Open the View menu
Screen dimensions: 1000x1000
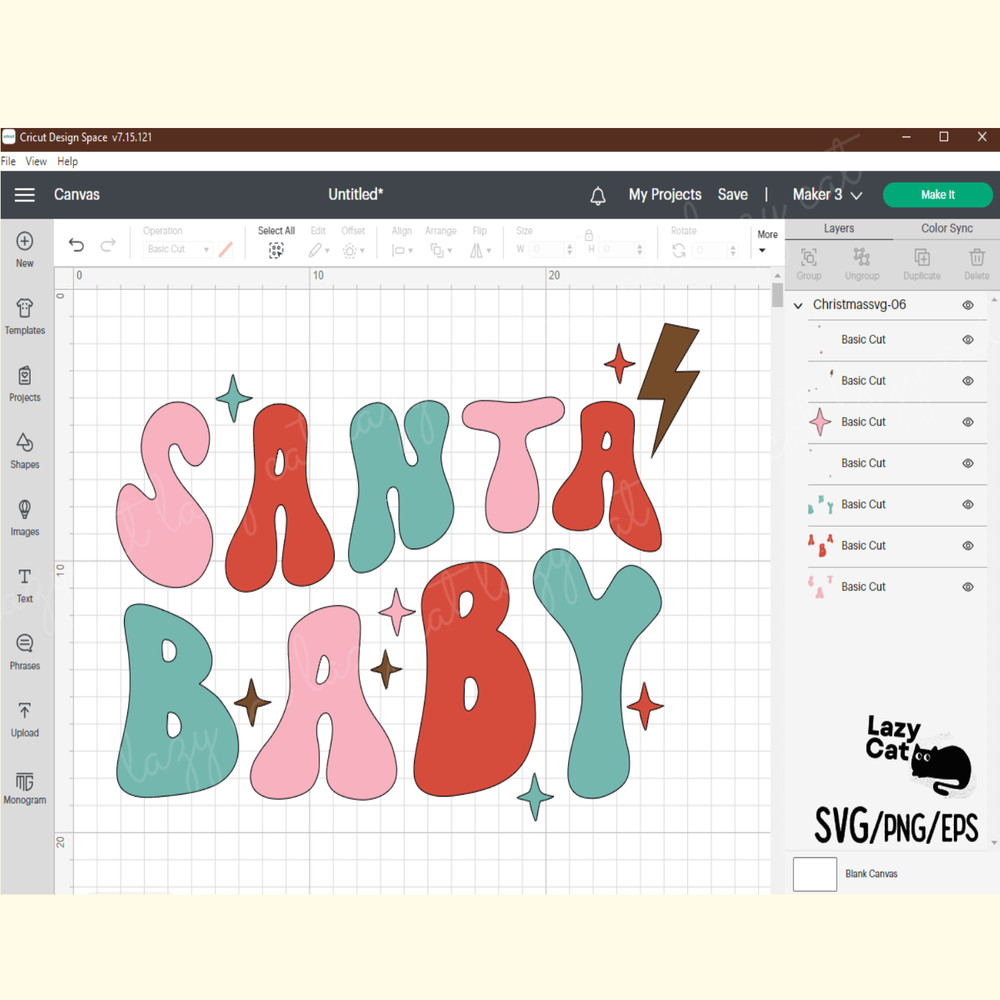click(36, 161)
